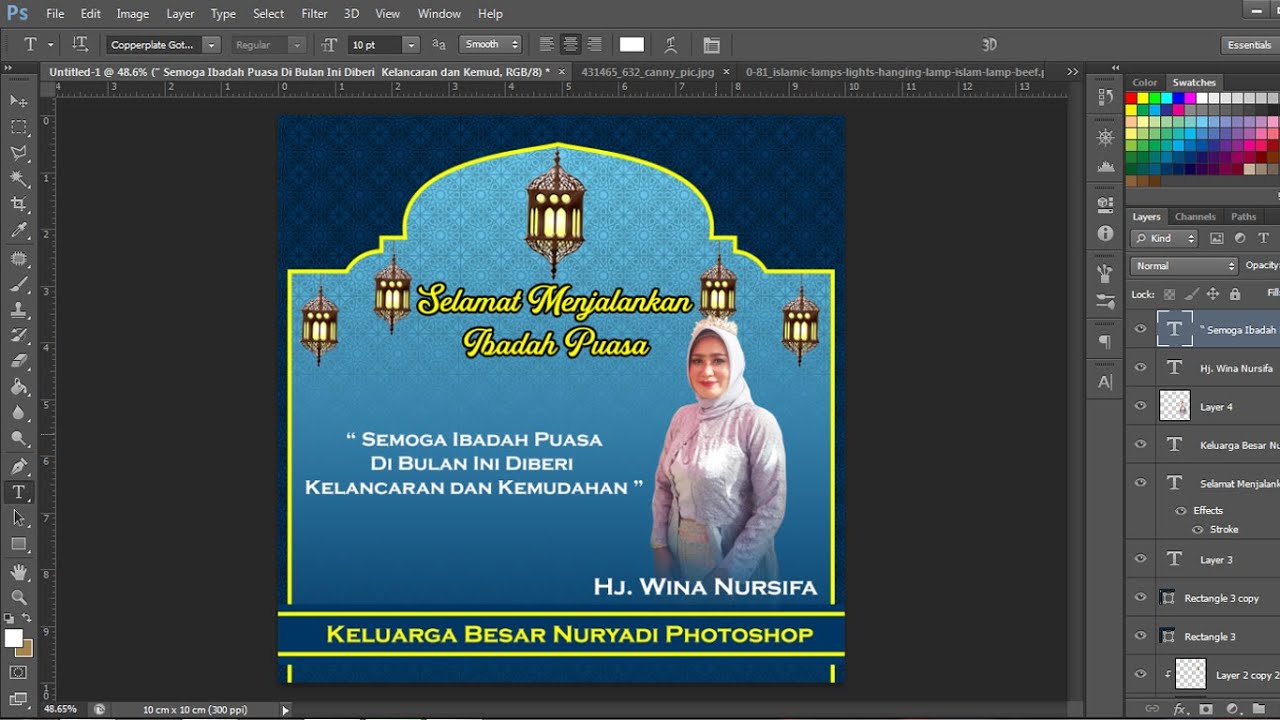Viewport: 1280px width, 720px height.
Task: Select the Clone Stamp tool
Action: [x=18, y=311]
